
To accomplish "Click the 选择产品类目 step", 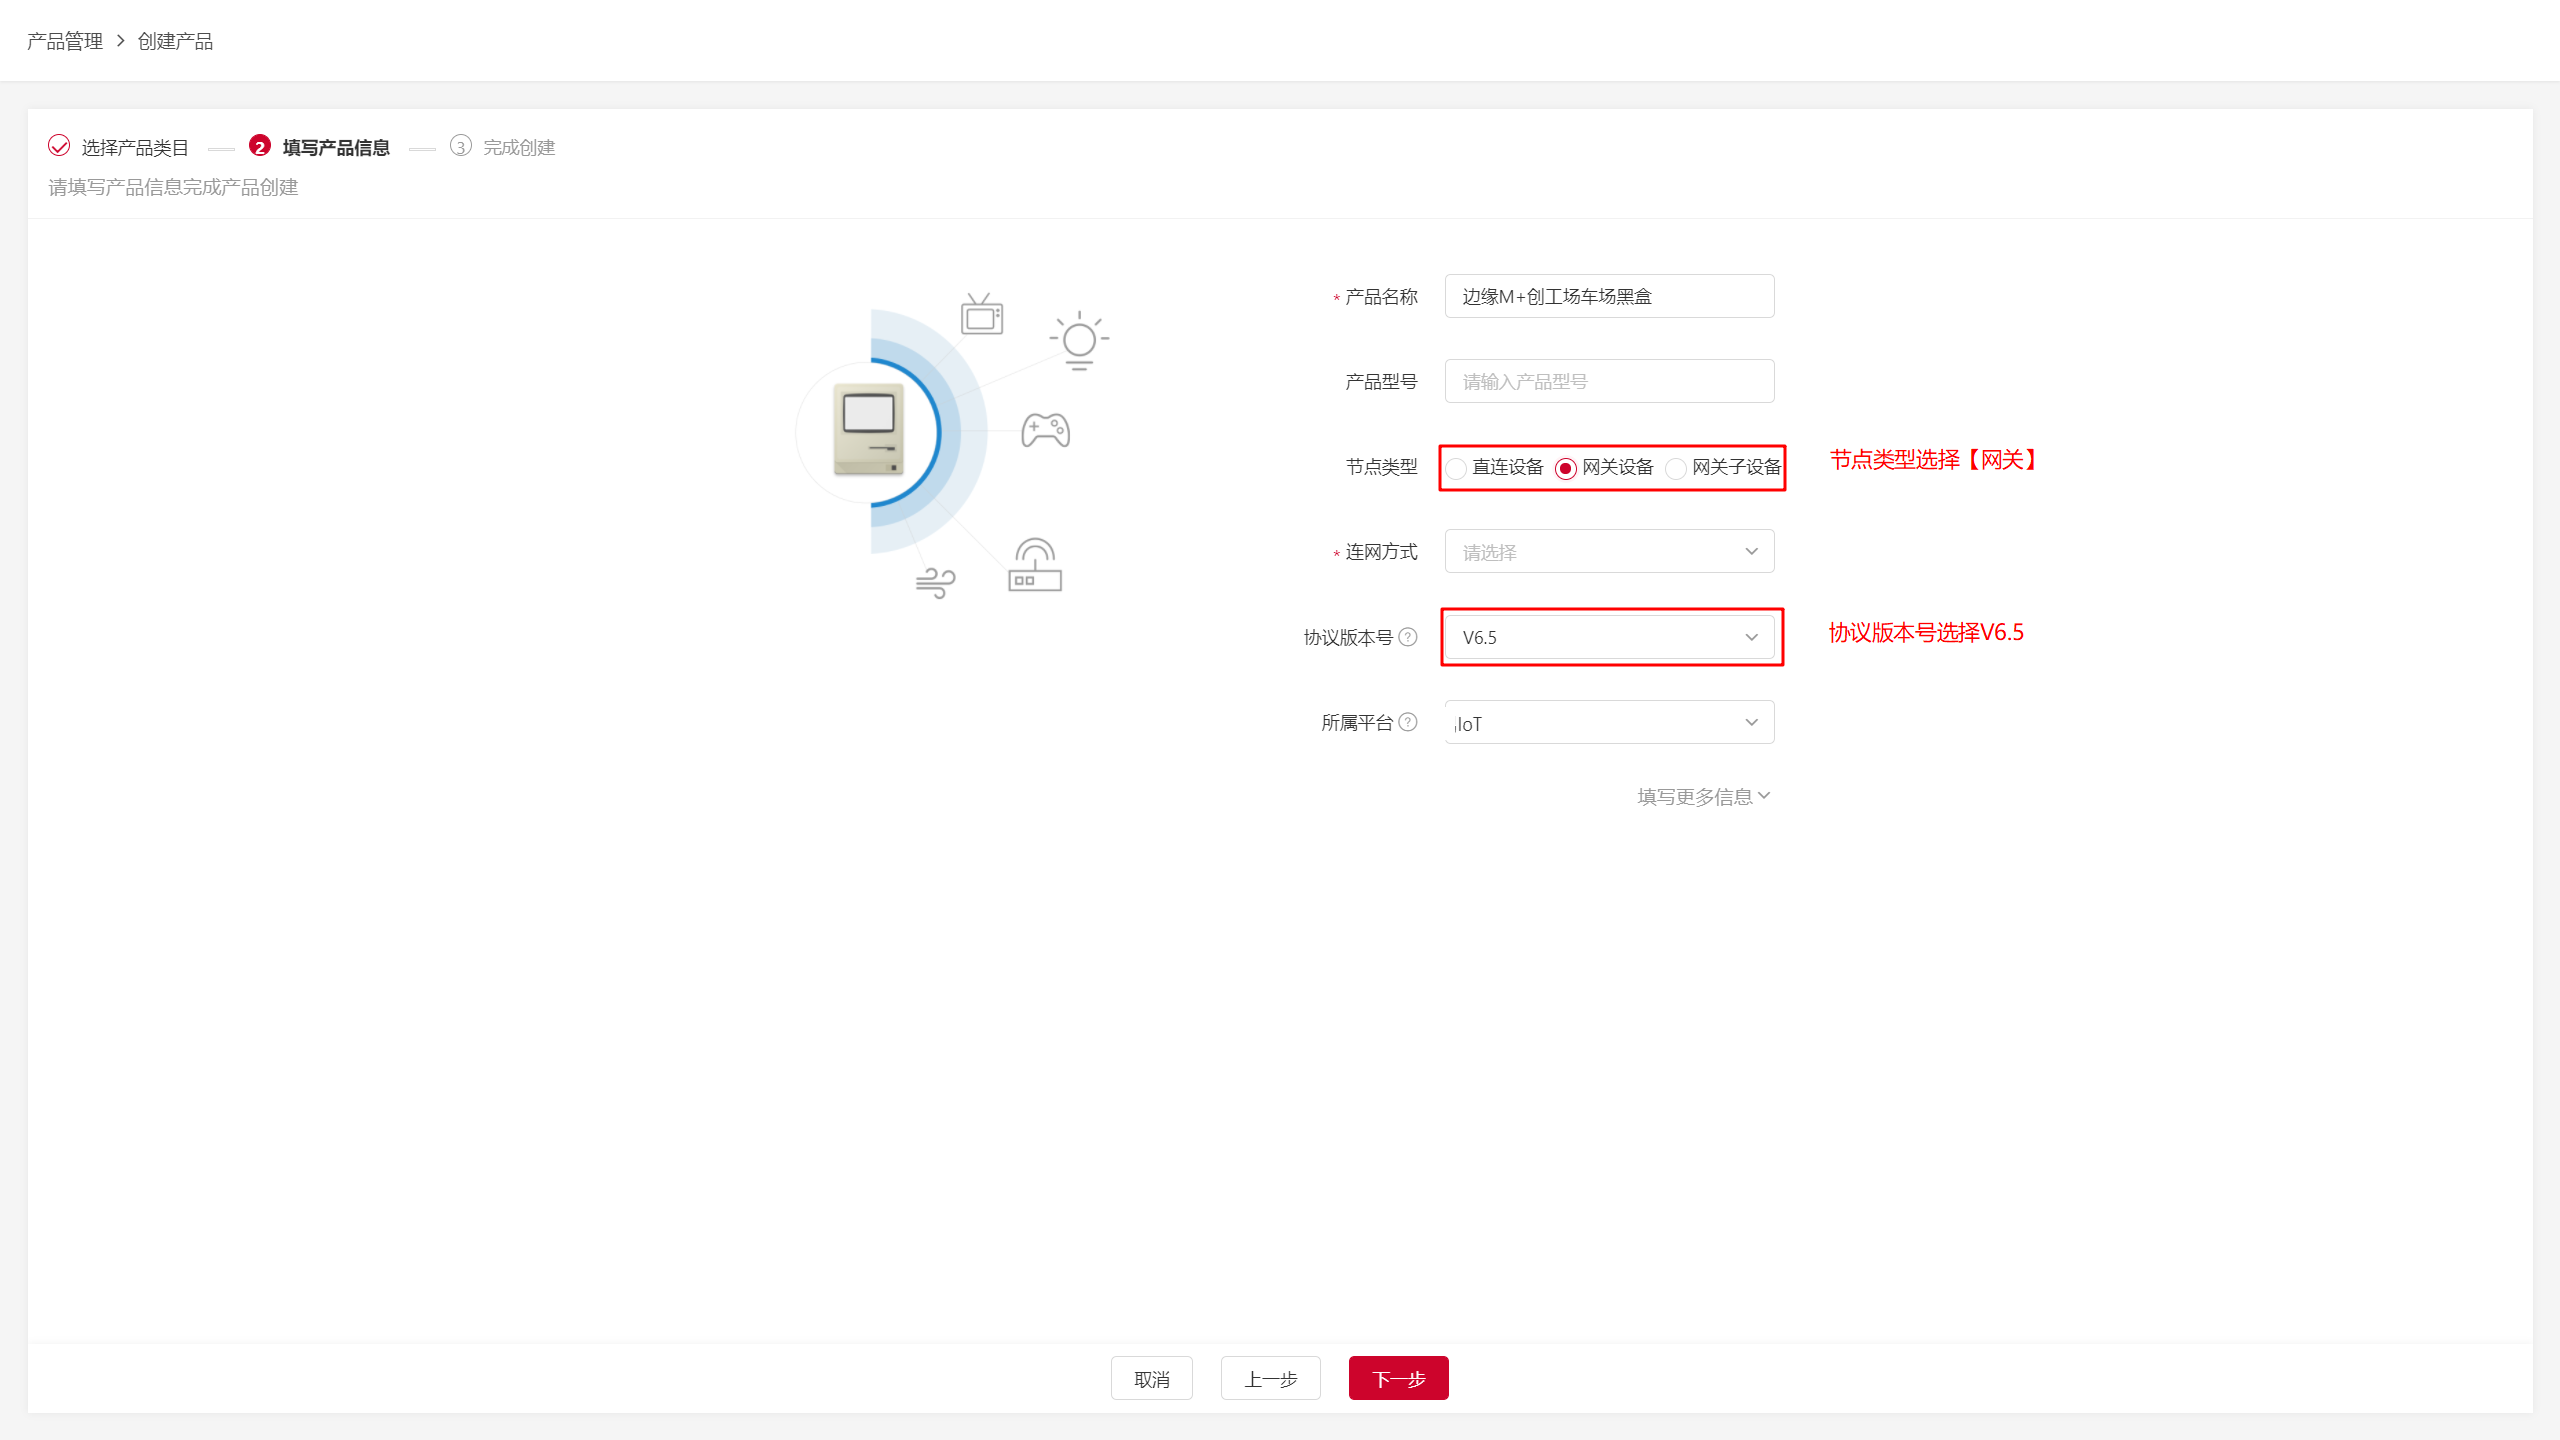I will point(135,147).
